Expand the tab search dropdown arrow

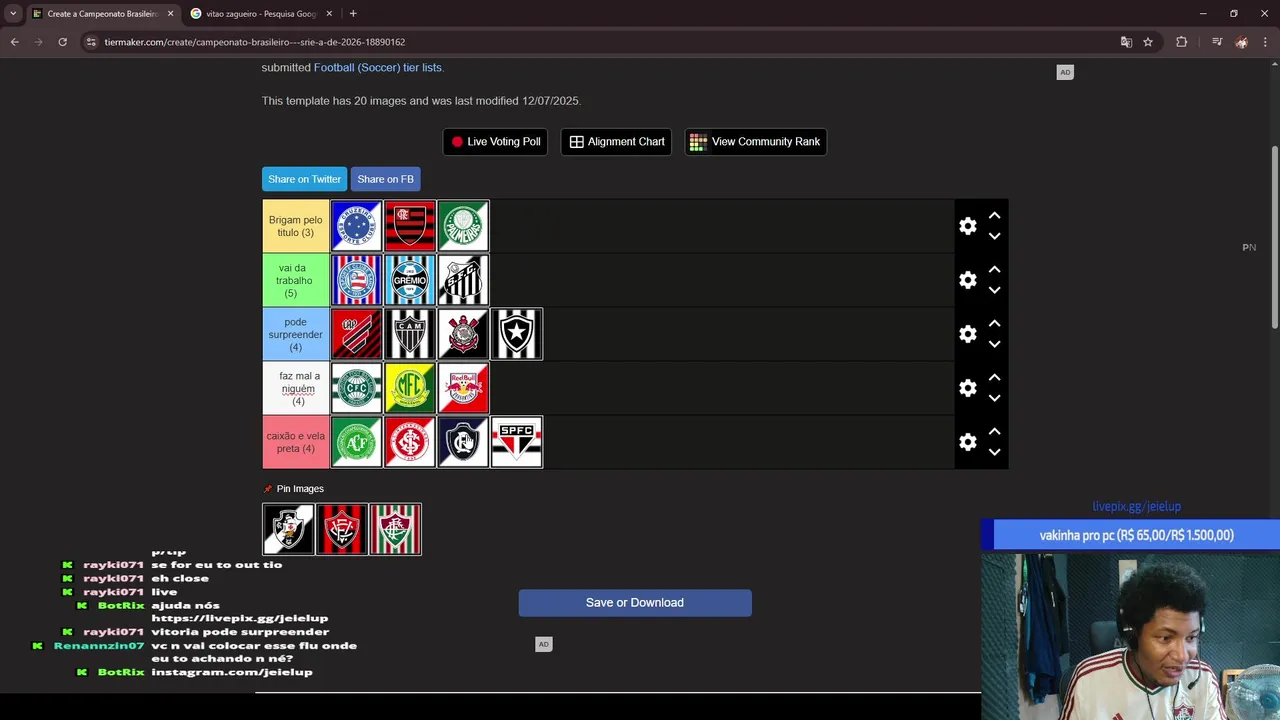(13, 14)
